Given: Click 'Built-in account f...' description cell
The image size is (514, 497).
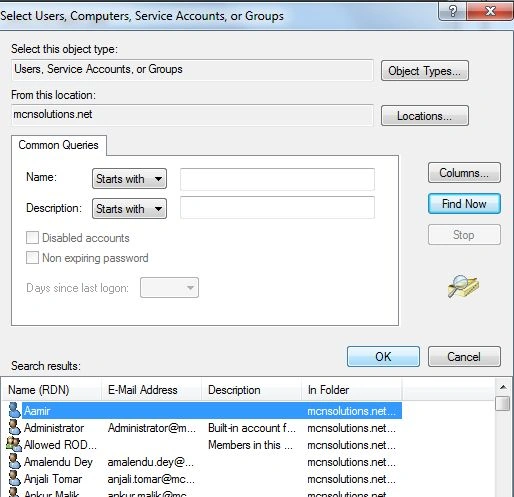Looking at the screenshot, I should tap(252, 428).
